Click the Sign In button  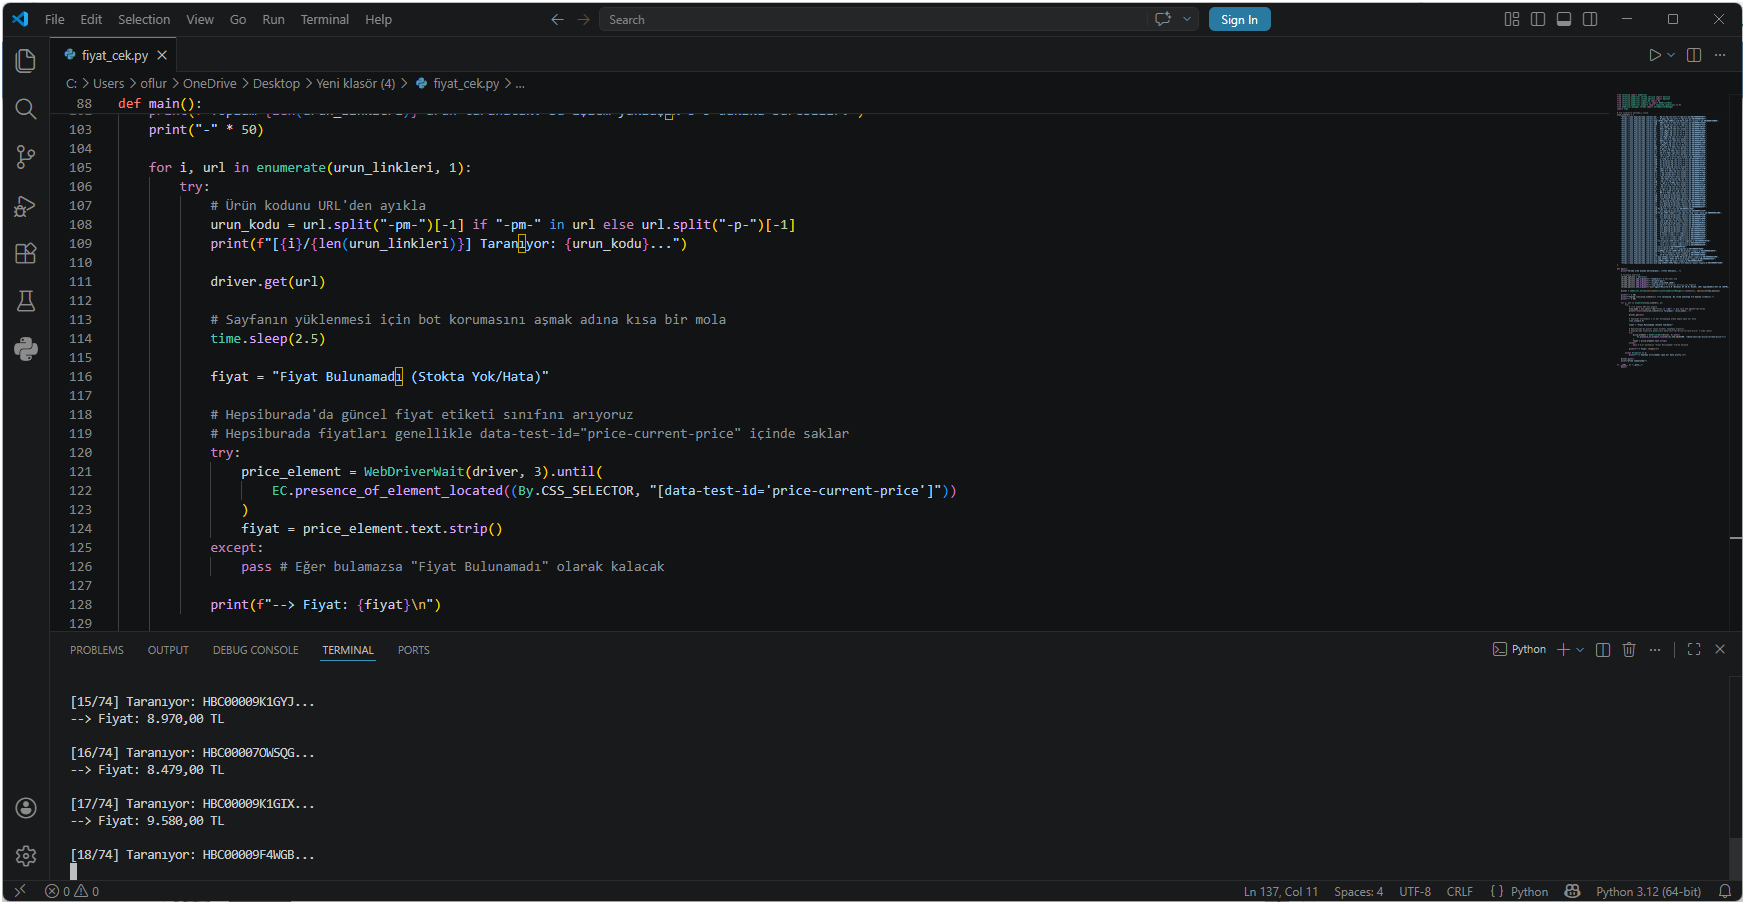click(1239, 19)
